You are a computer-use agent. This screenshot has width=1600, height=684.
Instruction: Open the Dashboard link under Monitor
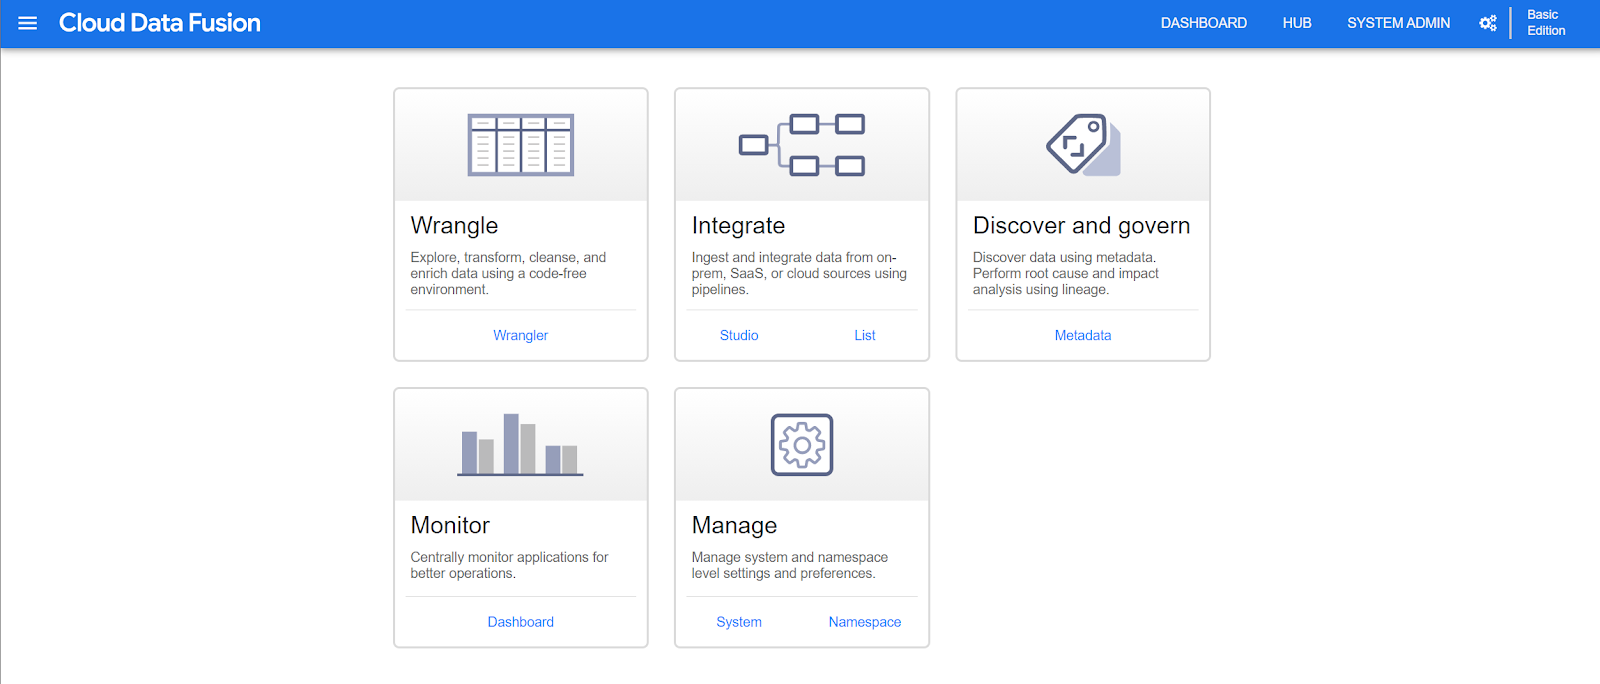[x=521, y=622]
